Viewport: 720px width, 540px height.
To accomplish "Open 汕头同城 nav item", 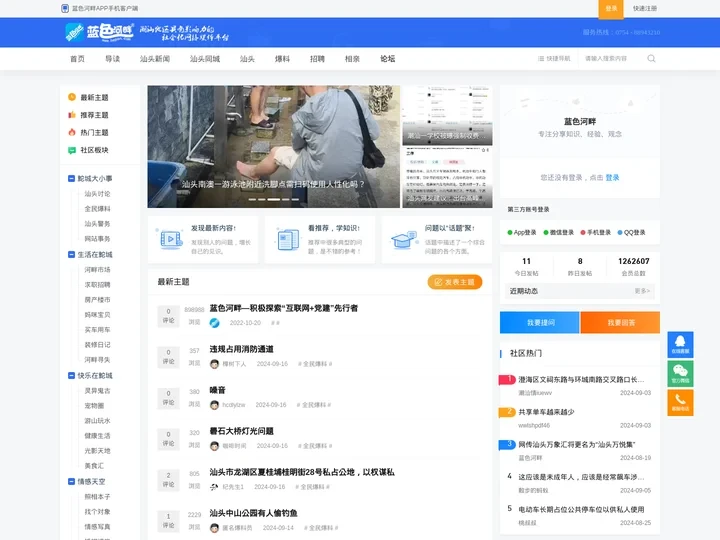I will coord(205,59).
